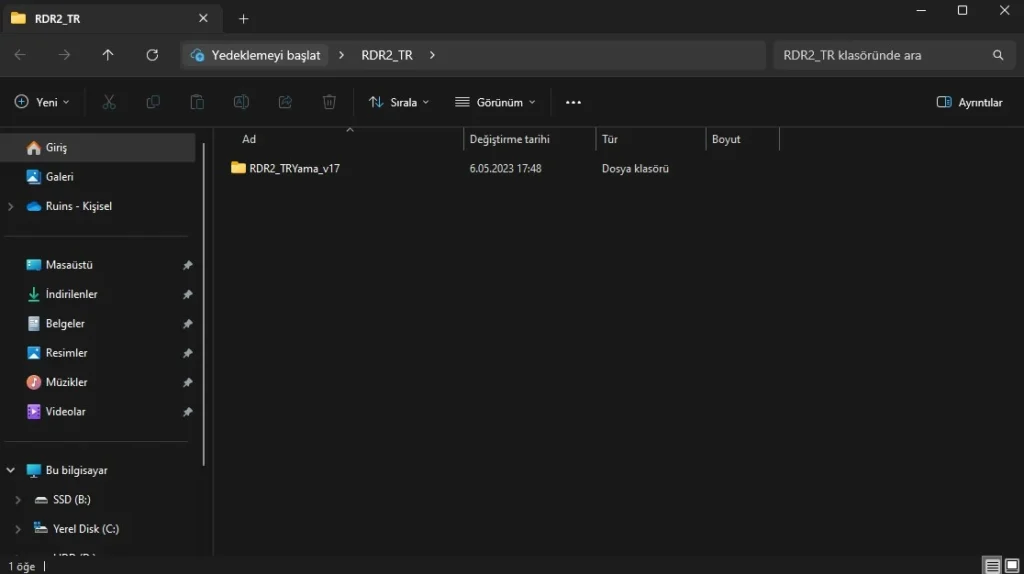Screen dimensions: 1024x574
Task: Select the RDR2_TR tab
Action: (111, 18)
